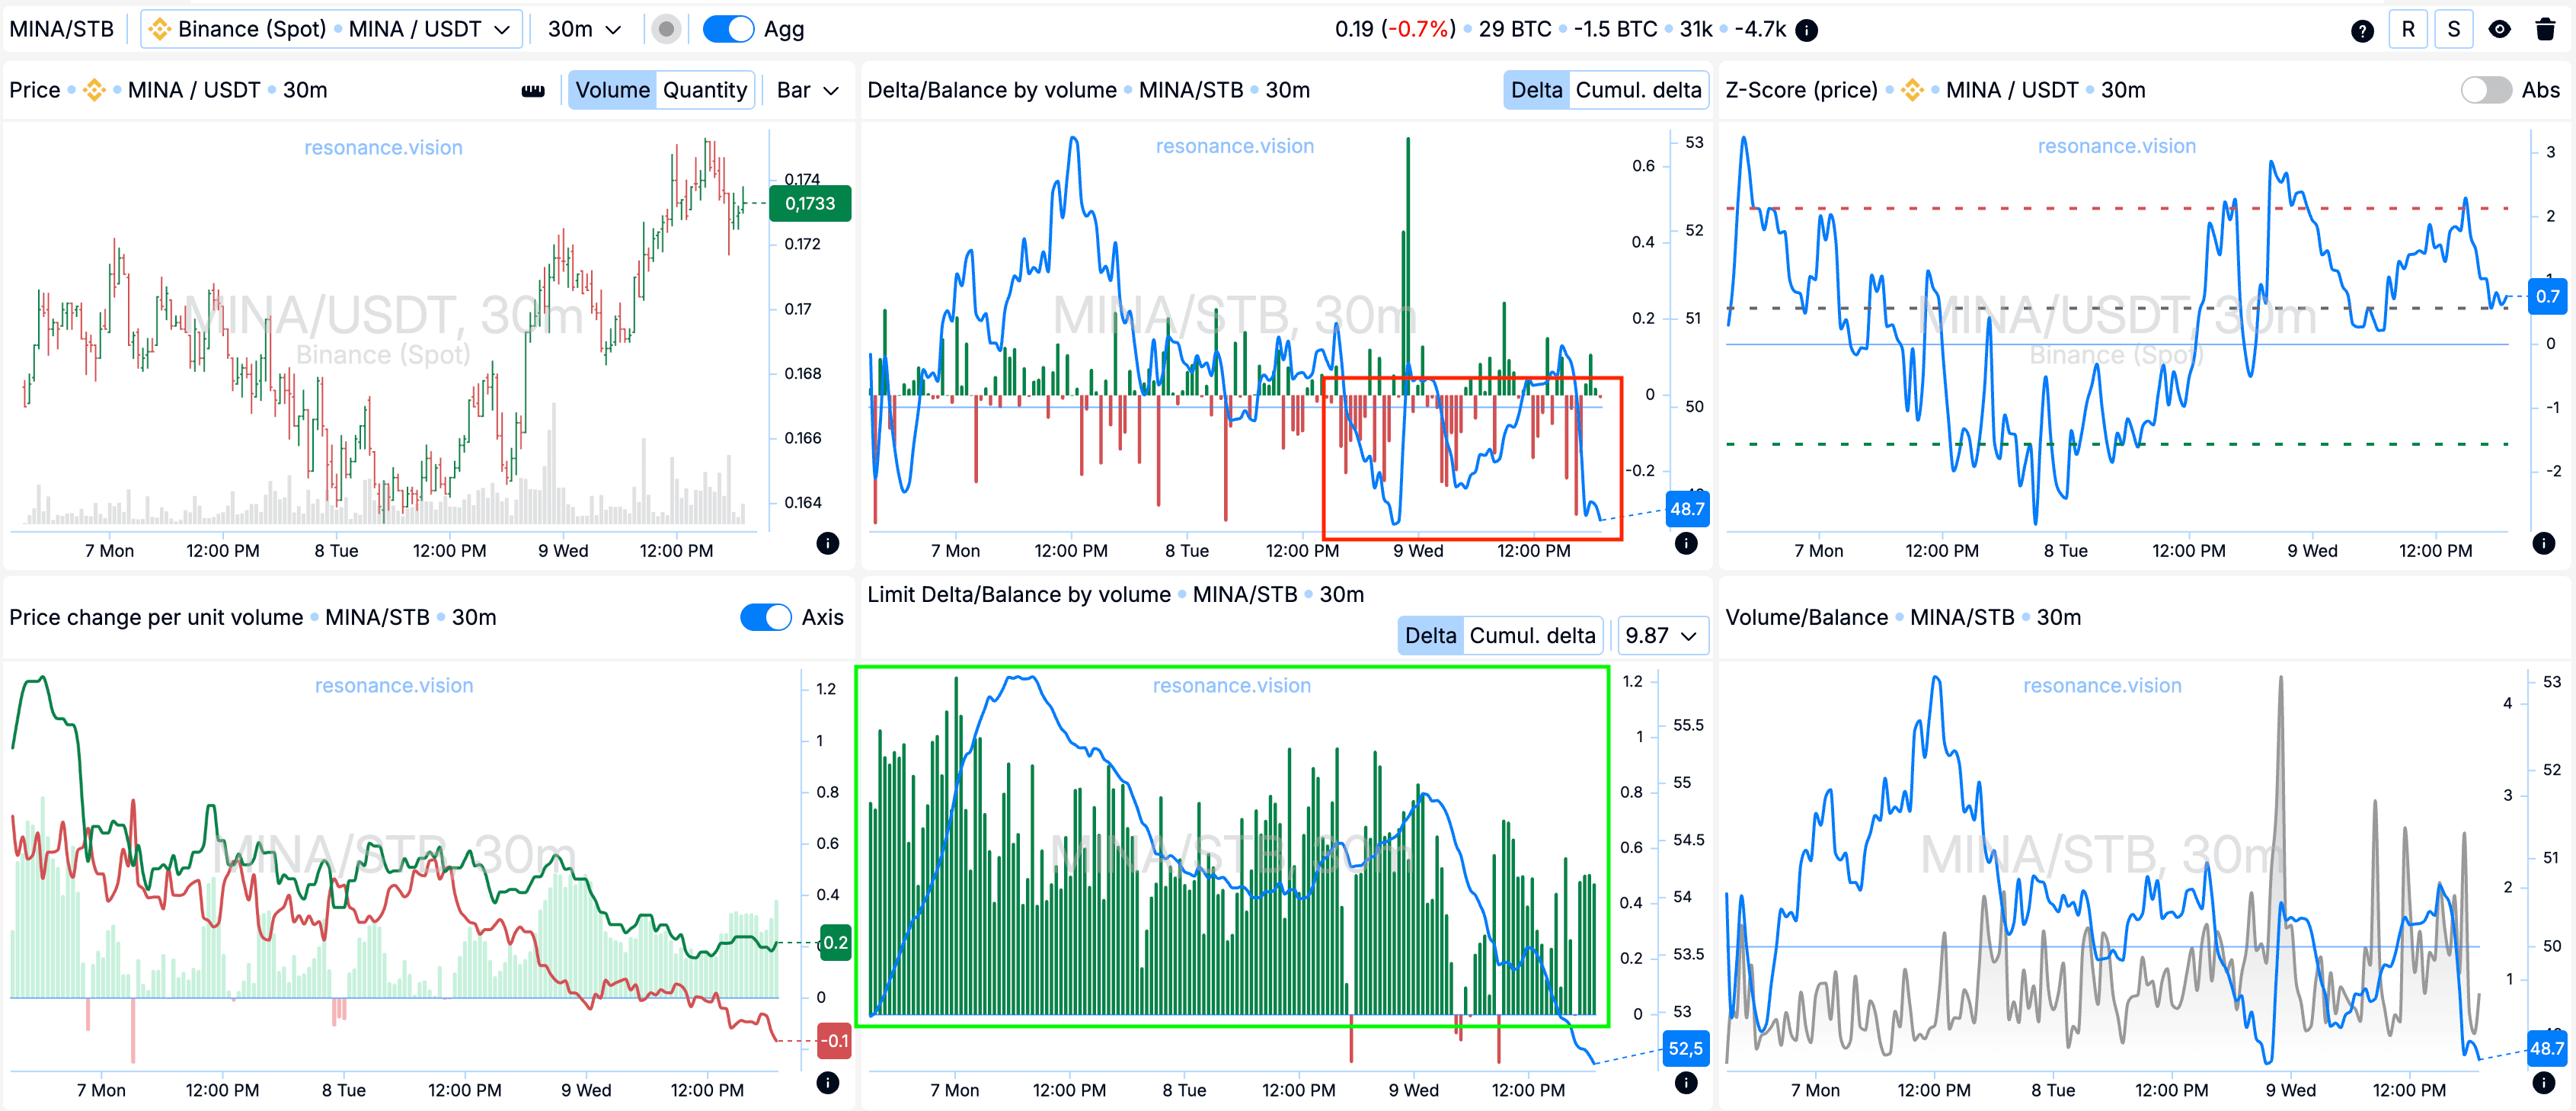Click Binance logo icon in Z-Score panel header
The width and height of the screenshot is (2576, 1111).
[x=1912, y=90]
